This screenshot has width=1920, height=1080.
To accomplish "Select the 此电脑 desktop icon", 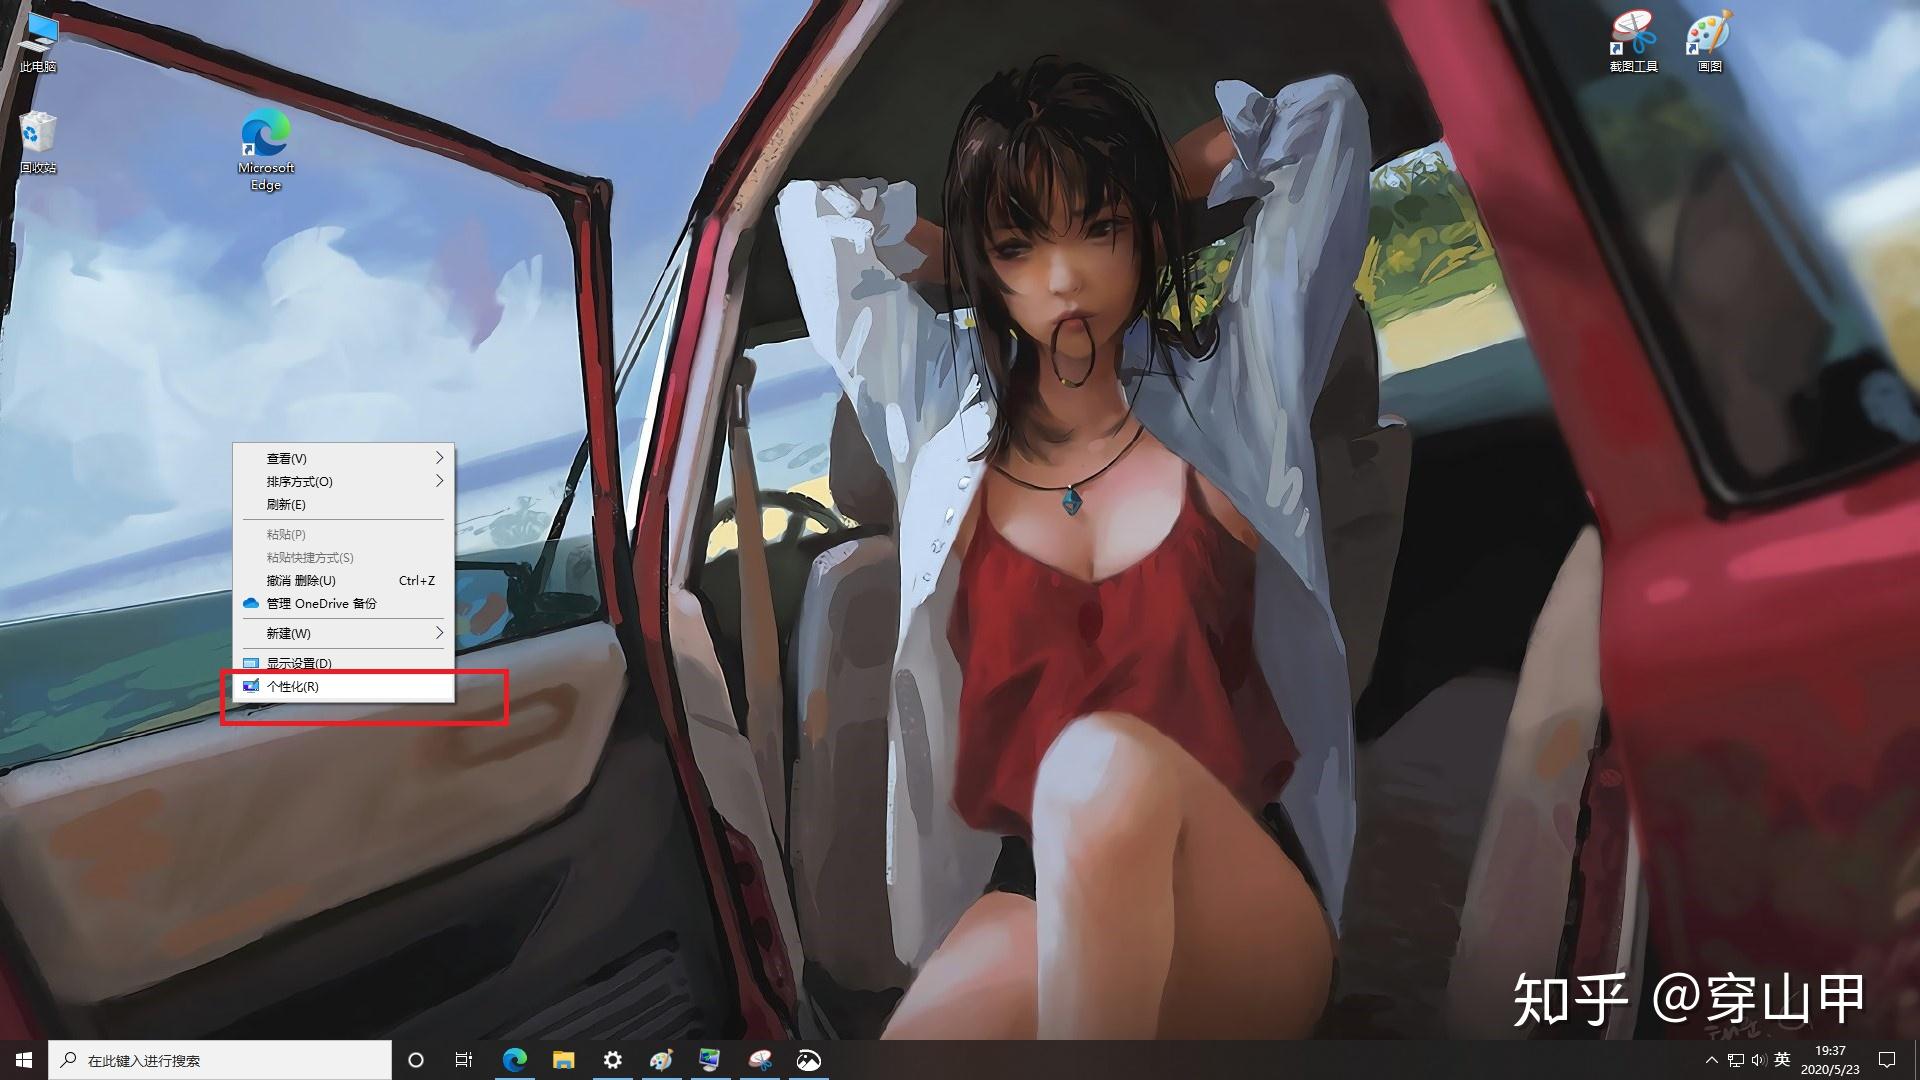I will [x=38, y=44].
